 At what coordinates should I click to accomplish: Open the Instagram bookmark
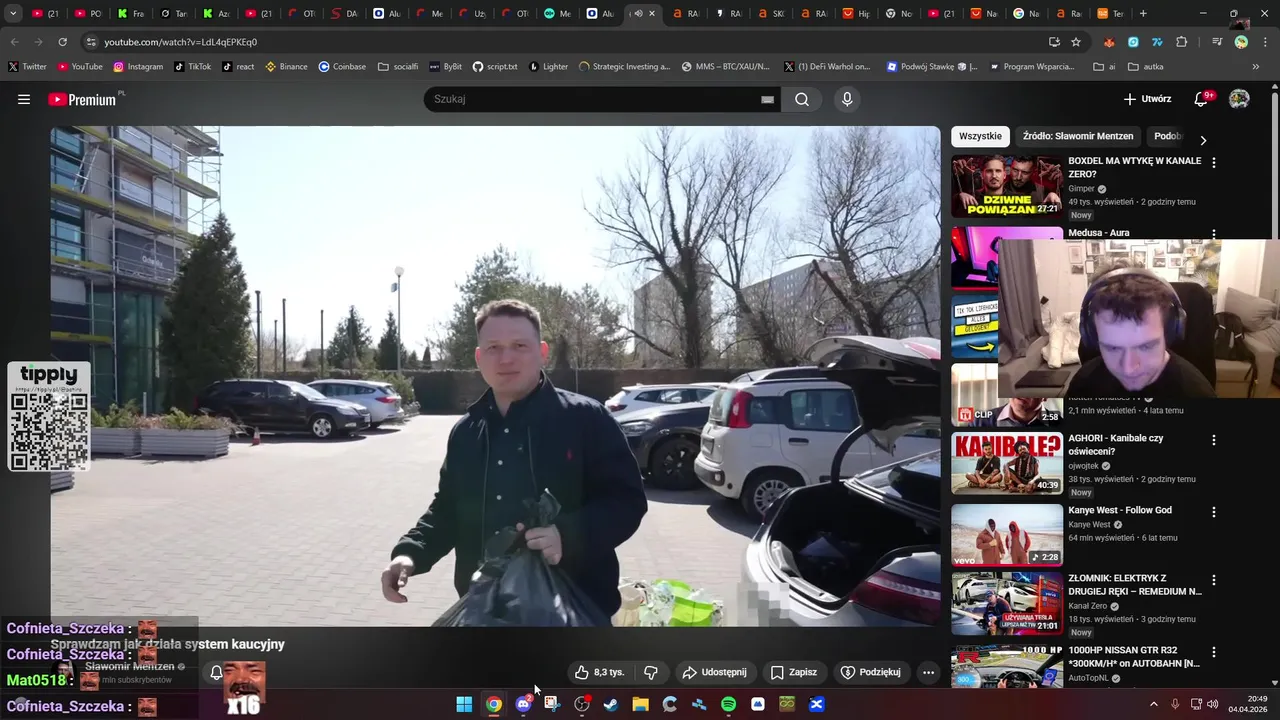pyautogui.click(x=138, y=67)
